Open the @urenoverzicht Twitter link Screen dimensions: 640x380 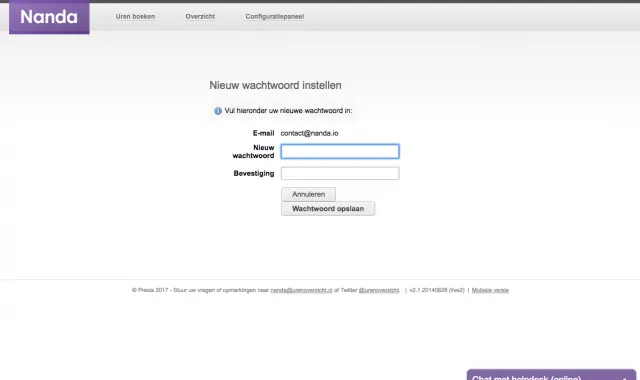[379, 290]
